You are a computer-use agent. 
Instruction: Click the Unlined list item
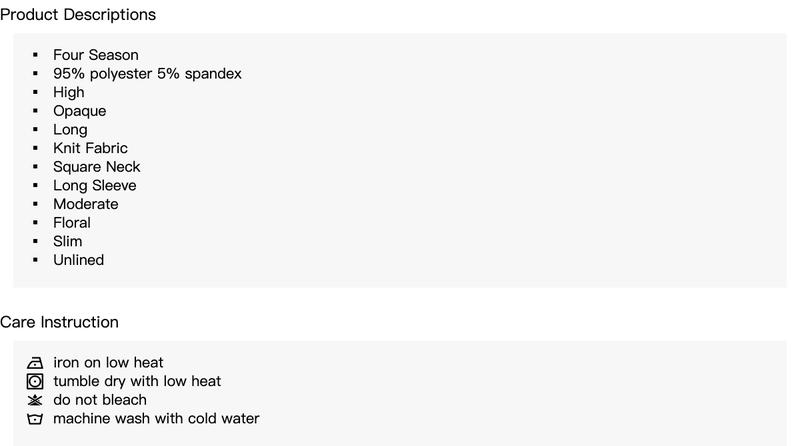pos(79,260)
